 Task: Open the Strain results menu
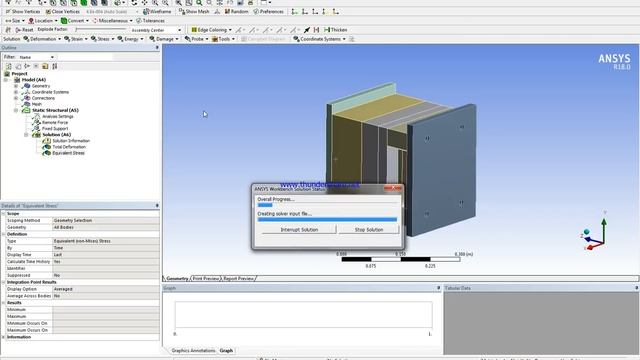76,39
